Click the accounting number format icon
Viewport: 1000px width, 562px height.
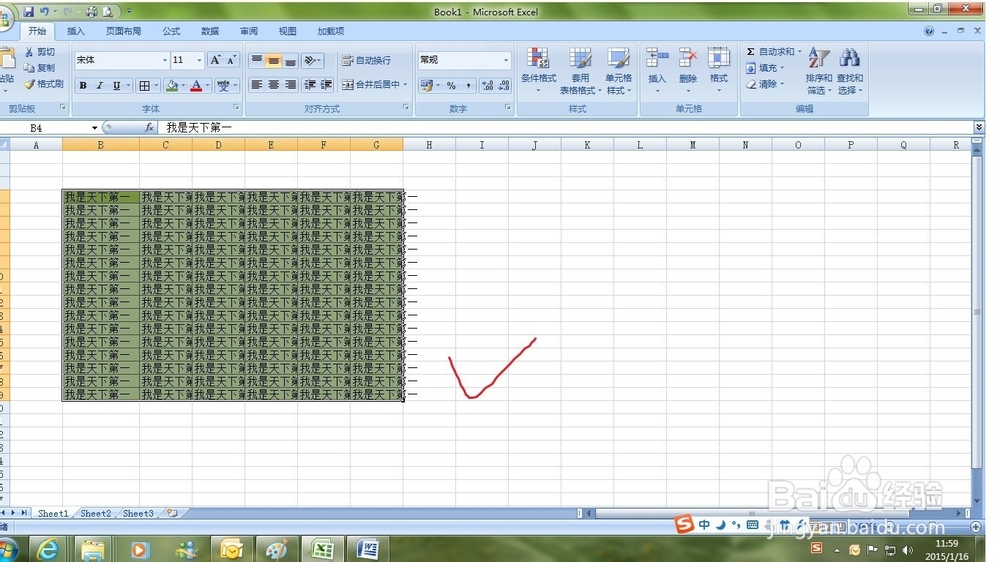pos(427,85)
